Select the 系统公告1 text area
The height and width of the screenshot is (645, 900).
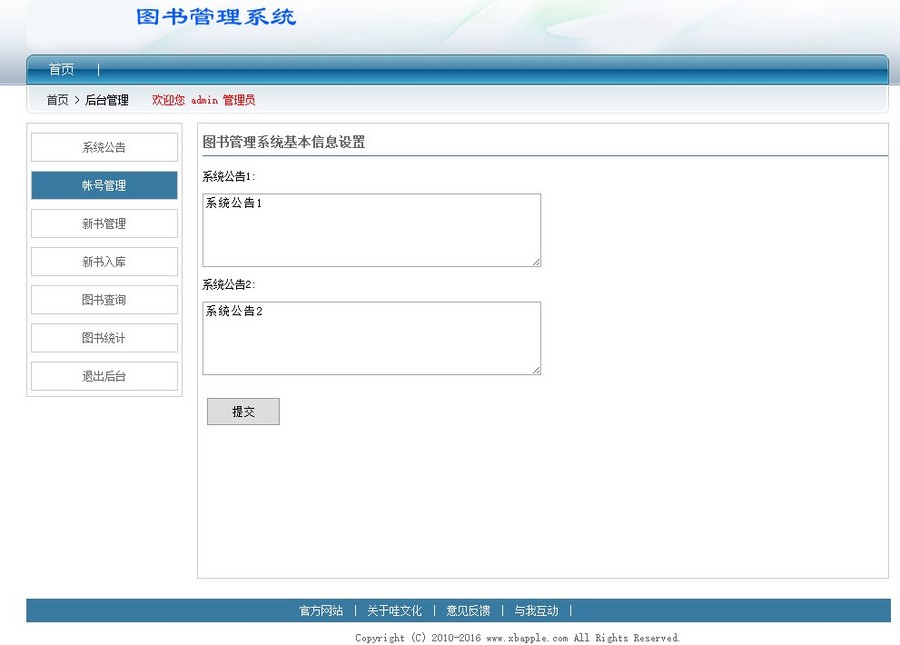pyautogui.click(x=370, y=229)
